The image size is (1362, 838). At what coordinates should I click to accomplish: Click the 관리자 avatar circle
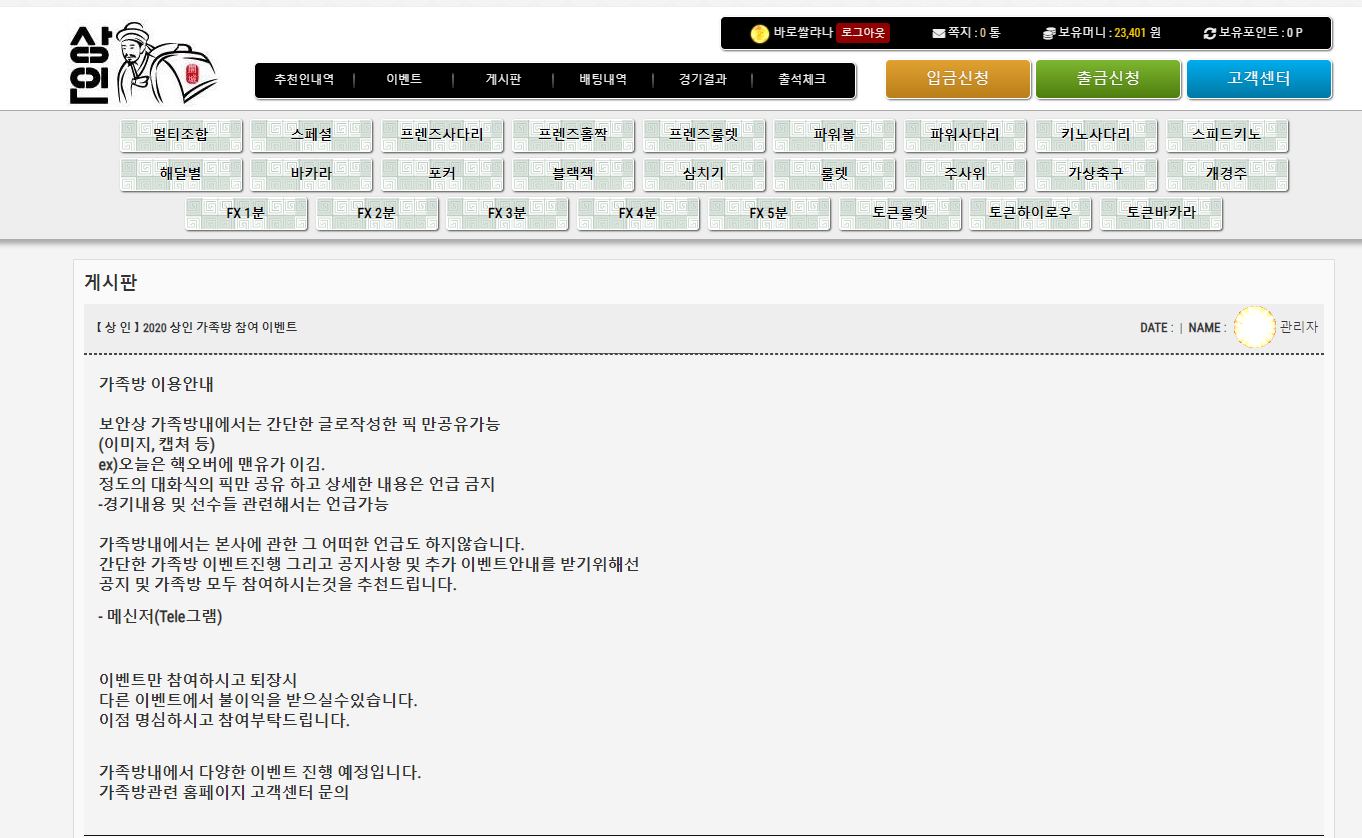(1254, 327)
